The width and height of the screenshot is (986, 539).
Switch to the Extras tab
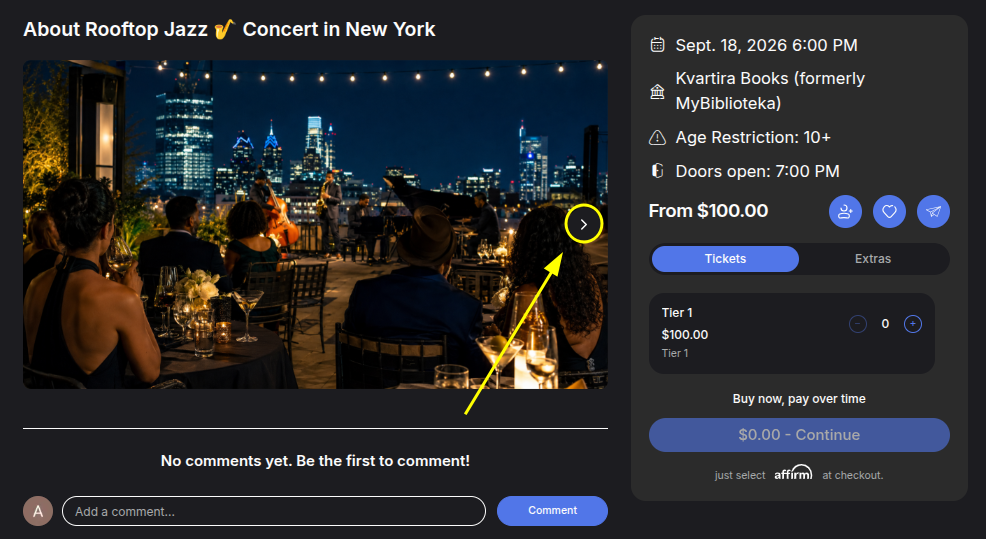click(873, 258)
